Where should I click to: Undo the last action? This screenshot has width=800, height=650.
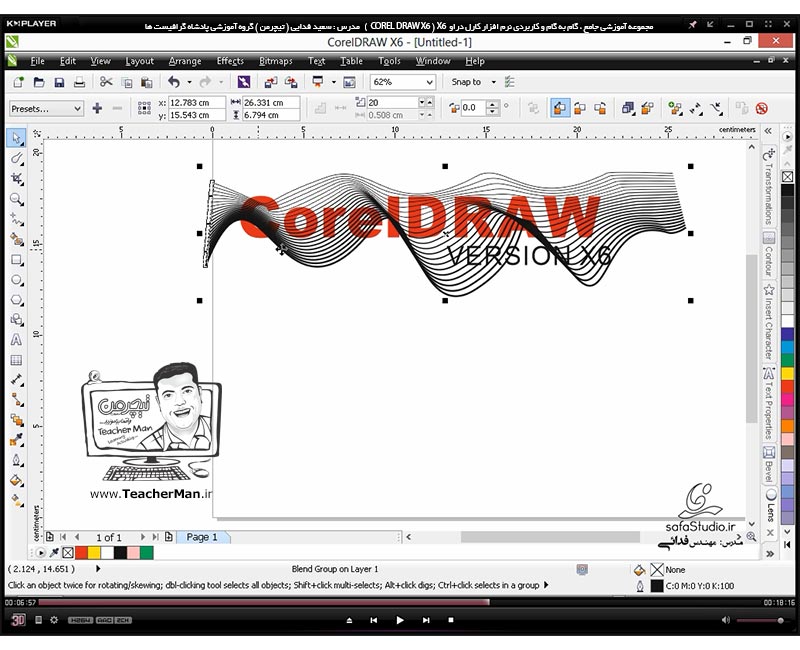(x=174, y=82)
